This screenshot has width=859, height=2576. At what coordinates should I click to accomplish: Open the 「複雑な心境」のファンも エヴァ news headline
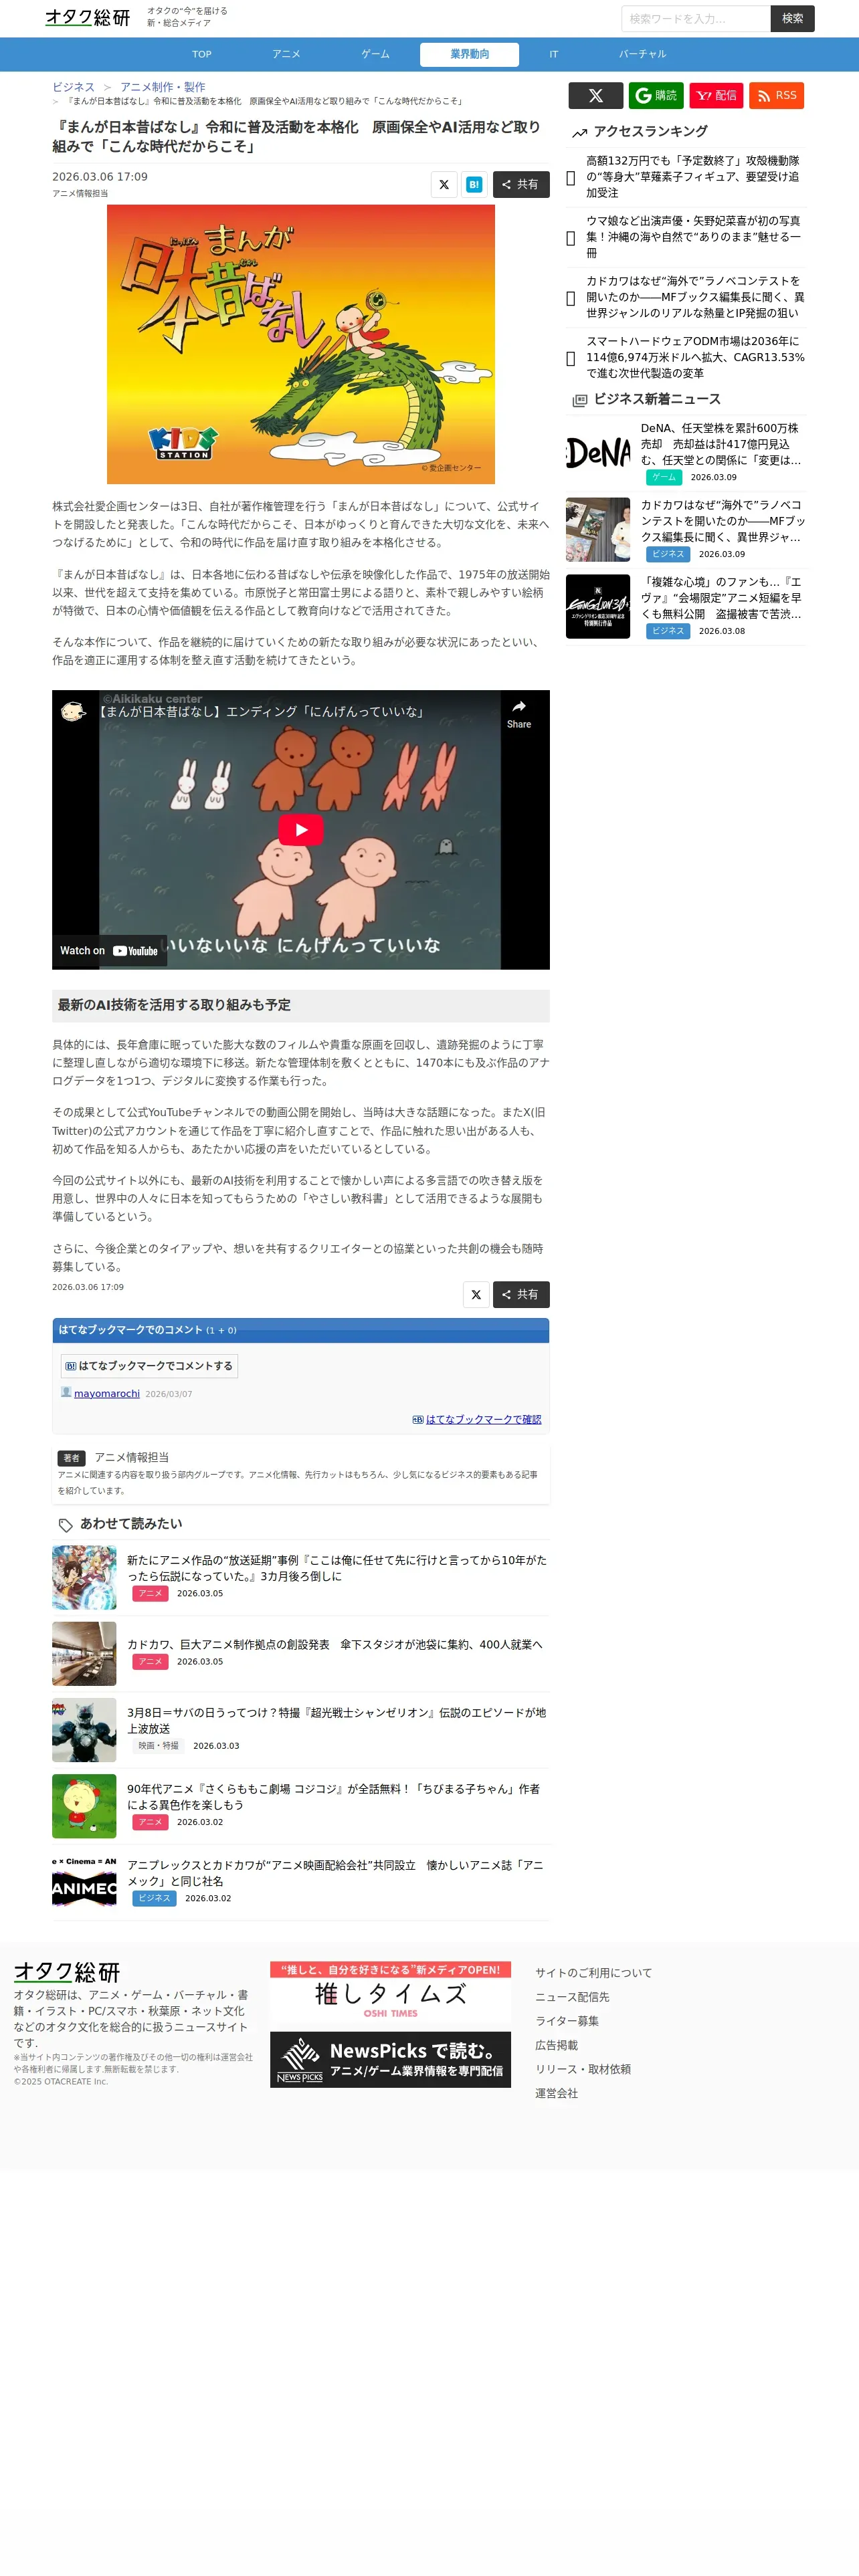click(721, 598)
